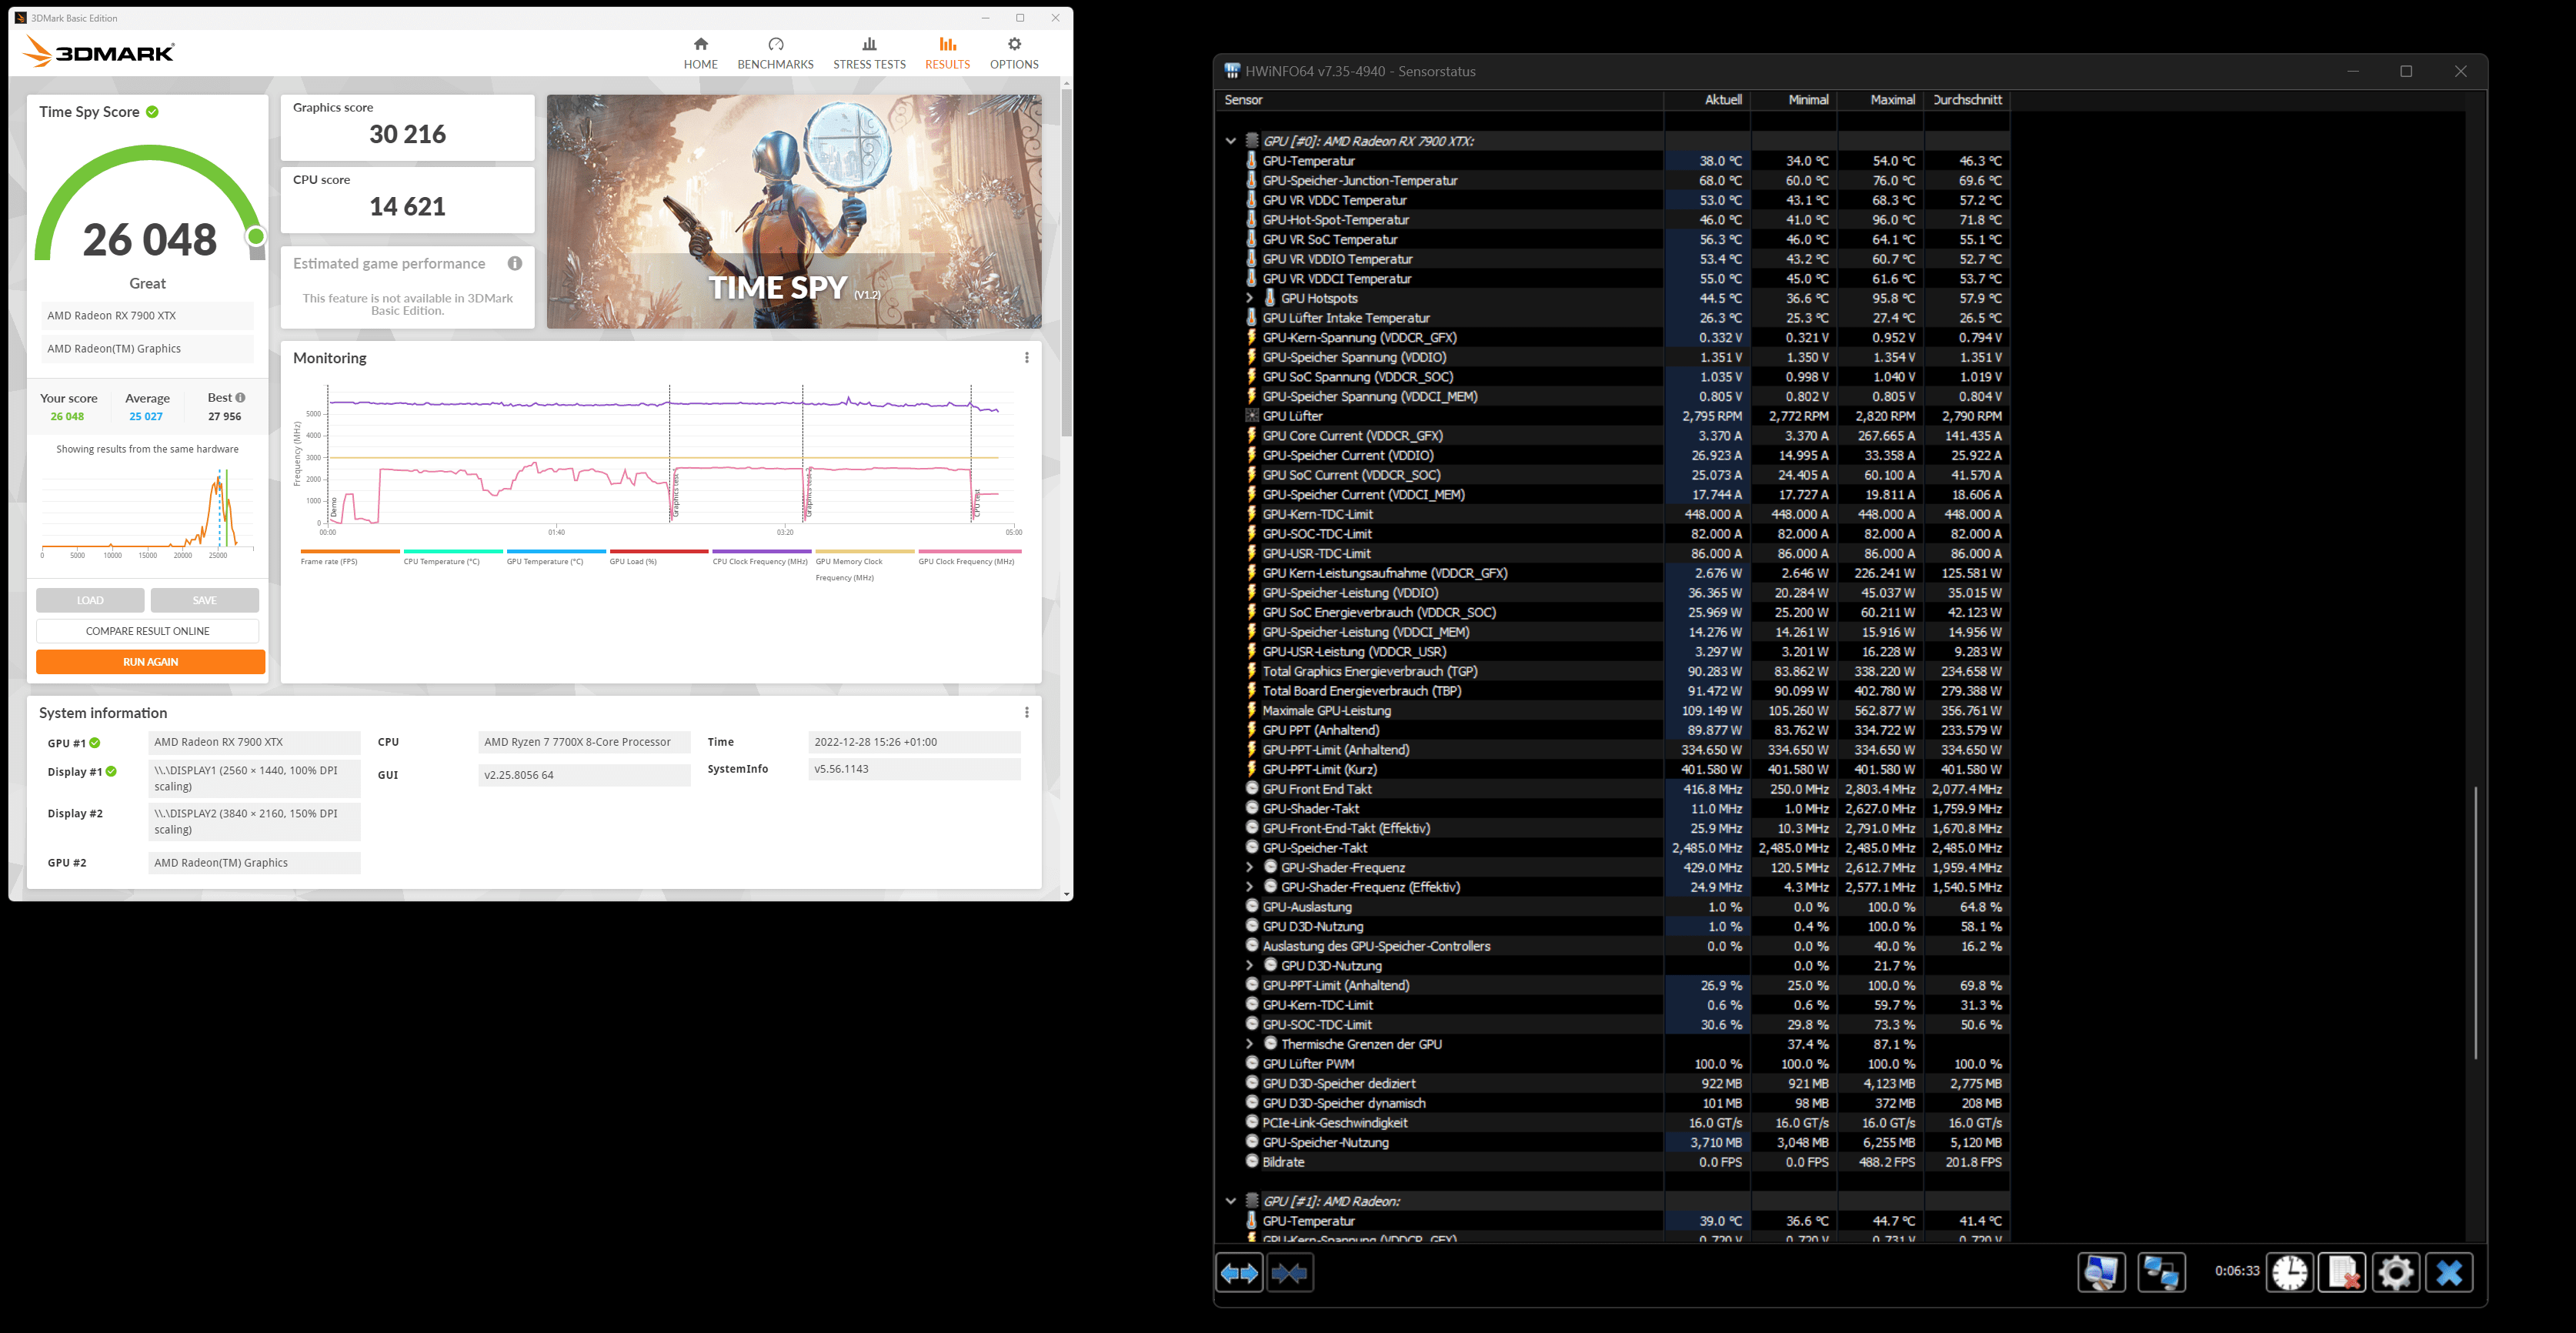Click the HWiNFO vertical scrollbar

coord(2476,922)
